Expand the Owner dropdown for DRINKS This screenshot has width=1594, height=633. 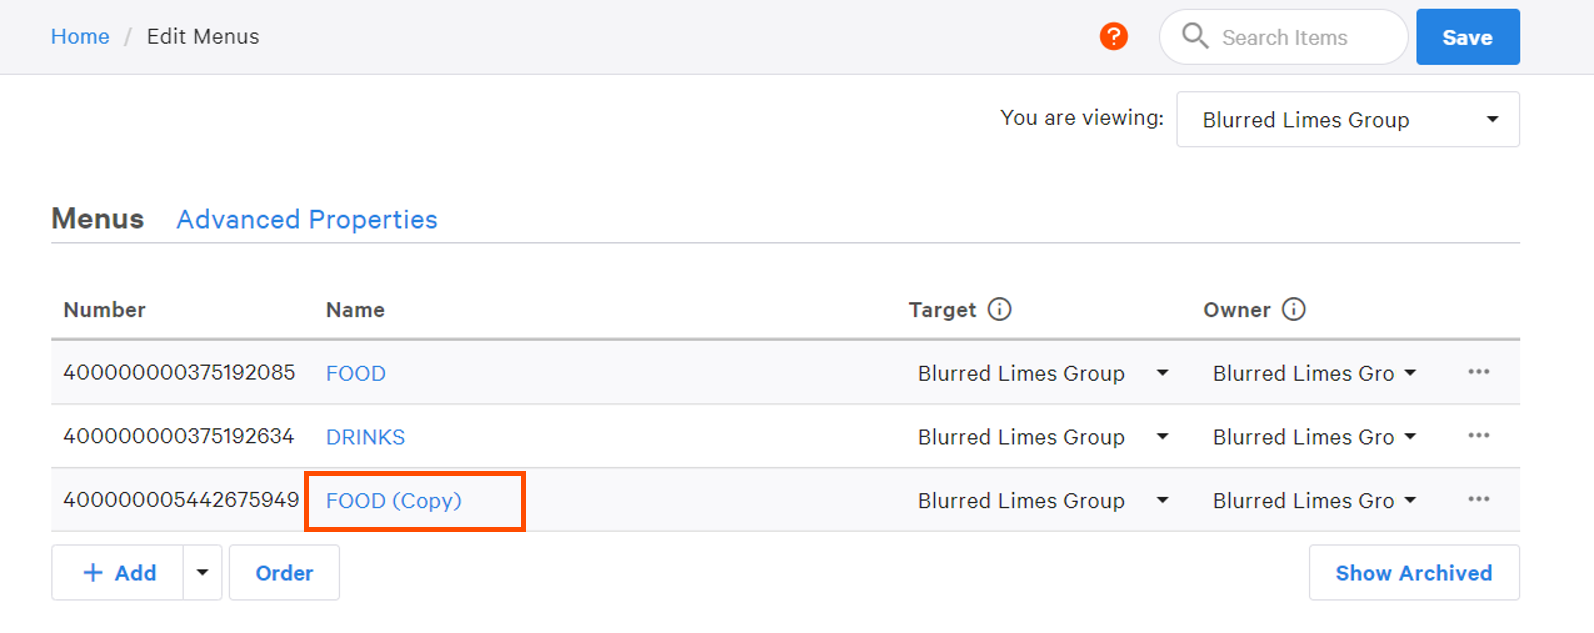tap(1410, 437)
